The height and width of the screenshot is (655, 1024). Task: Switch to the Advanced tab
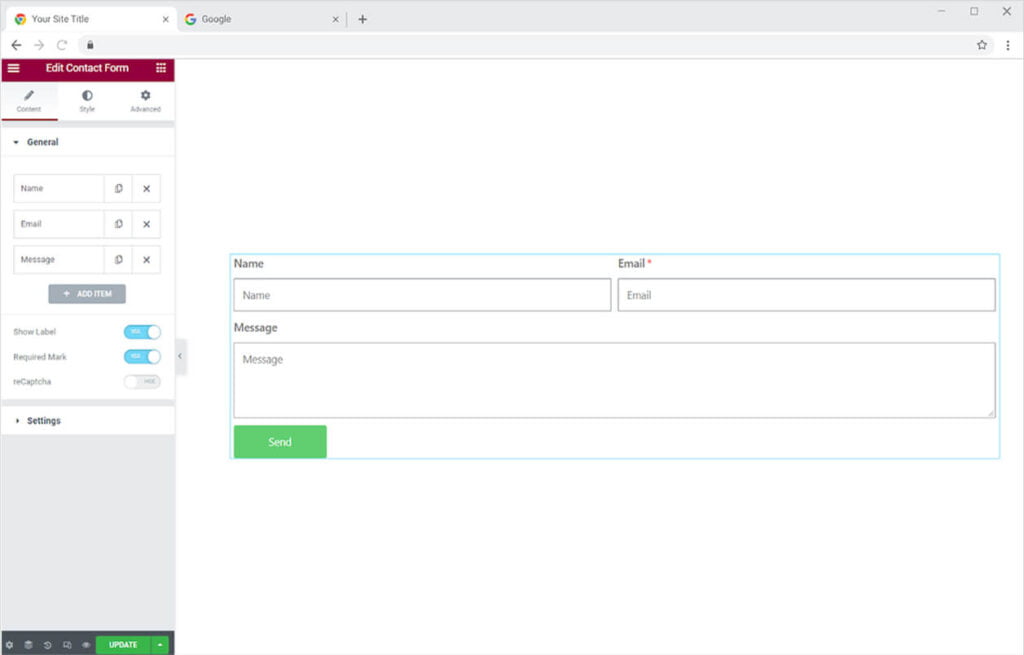[x=145, y=101]
